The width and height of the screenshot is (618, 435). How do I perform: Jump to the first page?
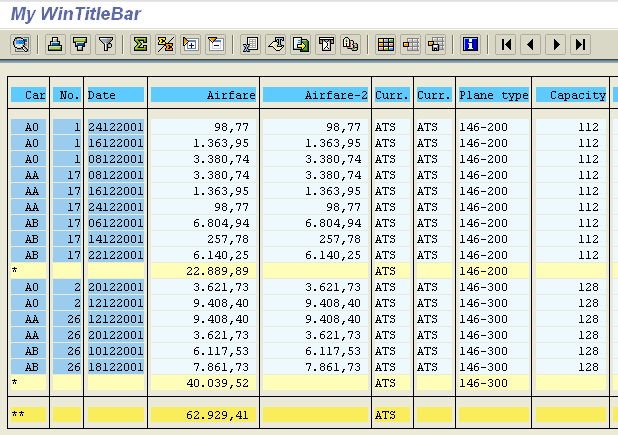click(x=506, y=44)
